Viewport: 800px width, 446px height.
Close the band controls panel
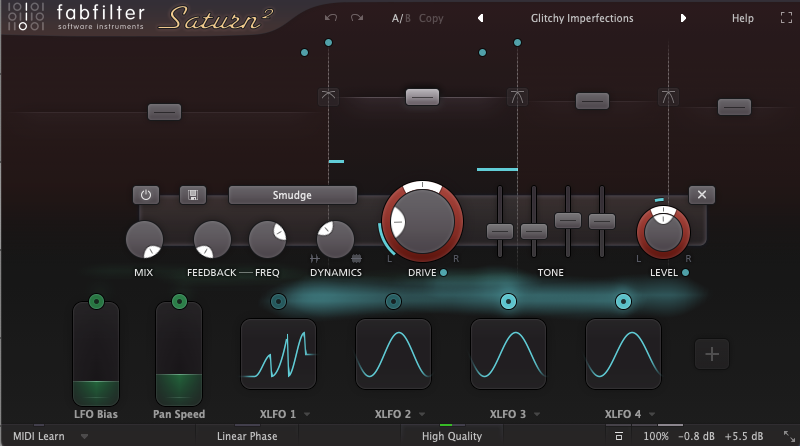(702, 194)
